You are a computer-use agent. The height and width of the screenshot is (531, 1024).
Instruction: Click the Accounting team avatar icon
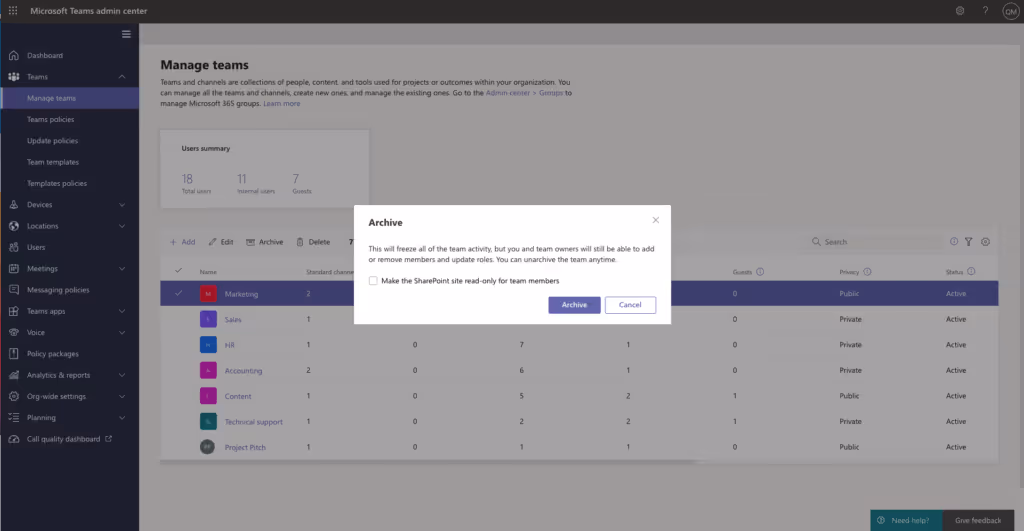[208, 370]
